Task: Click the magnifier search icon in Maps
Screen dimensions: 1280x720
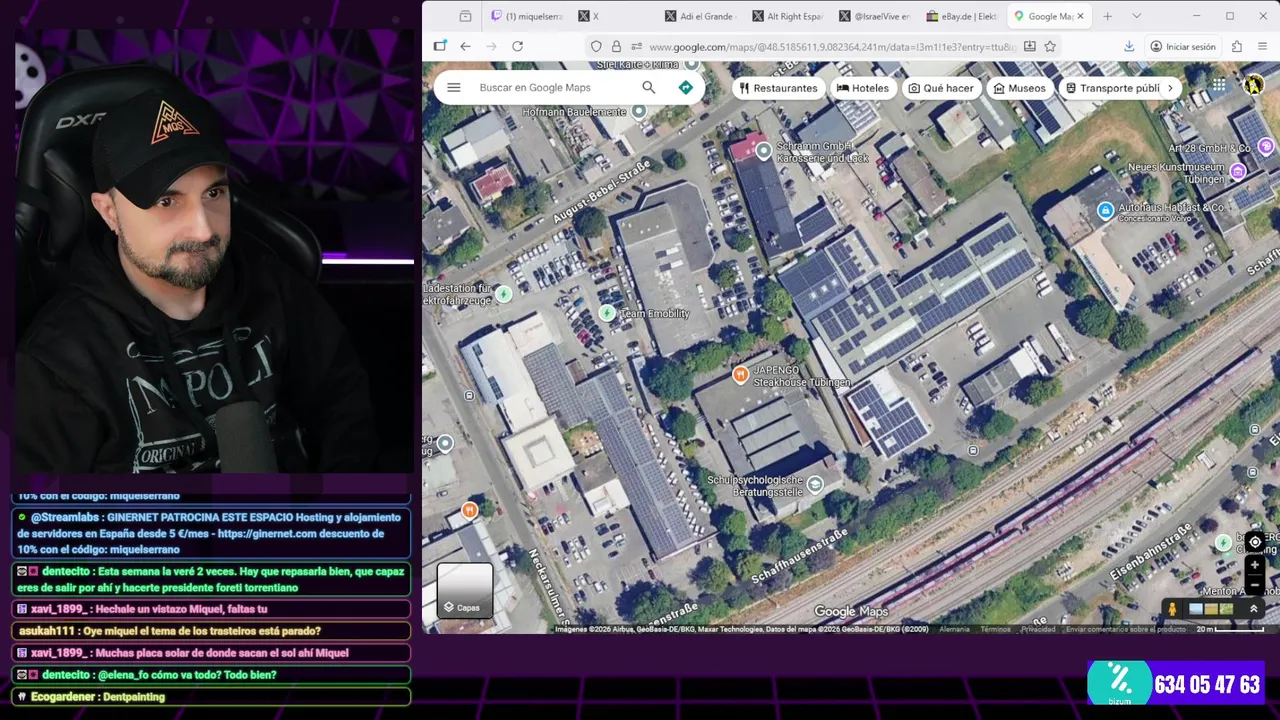Action: click(649, 88)
